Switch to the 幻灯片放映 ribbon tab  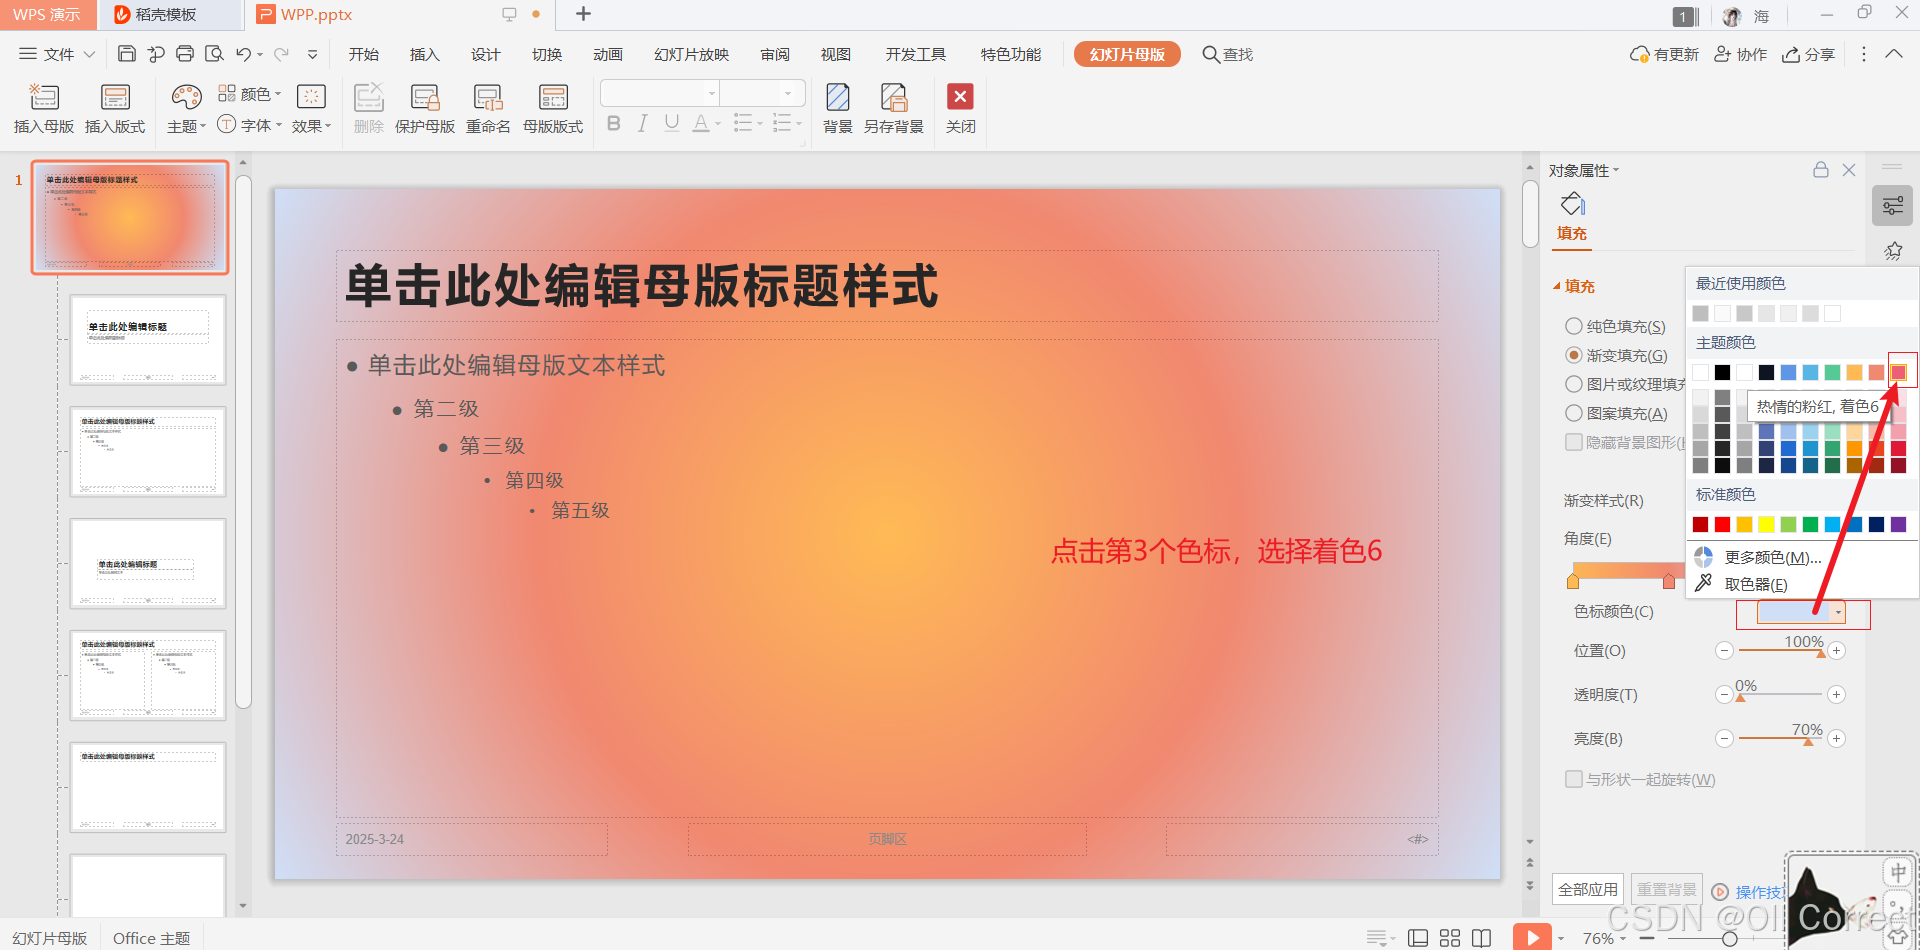click(691, 54)
